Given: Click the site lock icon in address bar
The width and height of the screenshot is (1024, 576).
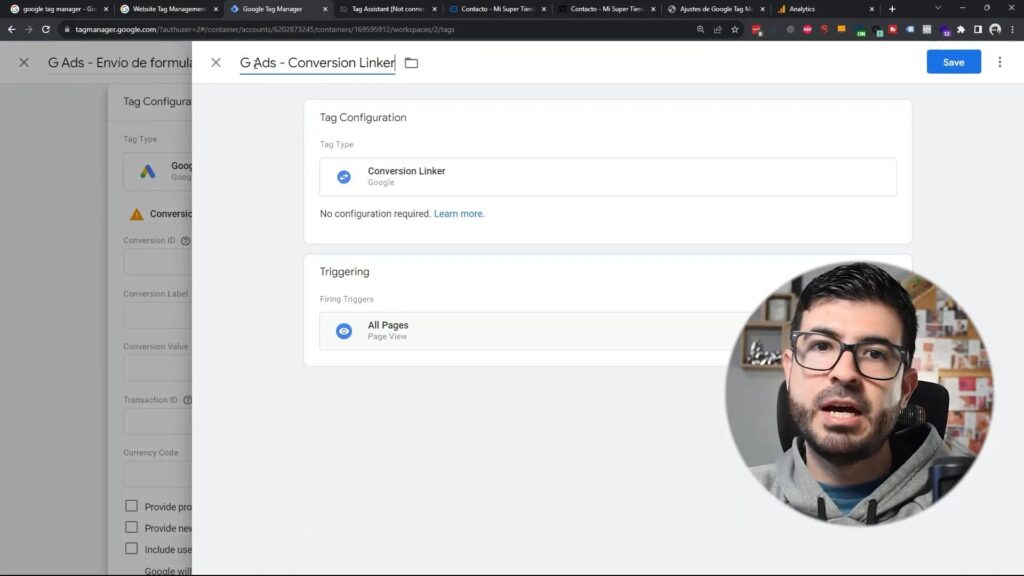Looking at the screenshot, I should [x=67, y=29].
